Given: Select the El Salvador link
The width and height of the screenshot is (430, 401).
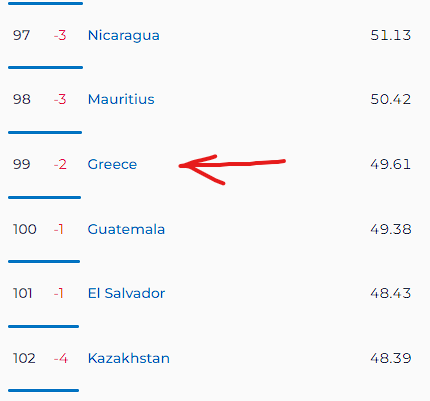Looking at the screenshot, I should [x=126, y=293].
